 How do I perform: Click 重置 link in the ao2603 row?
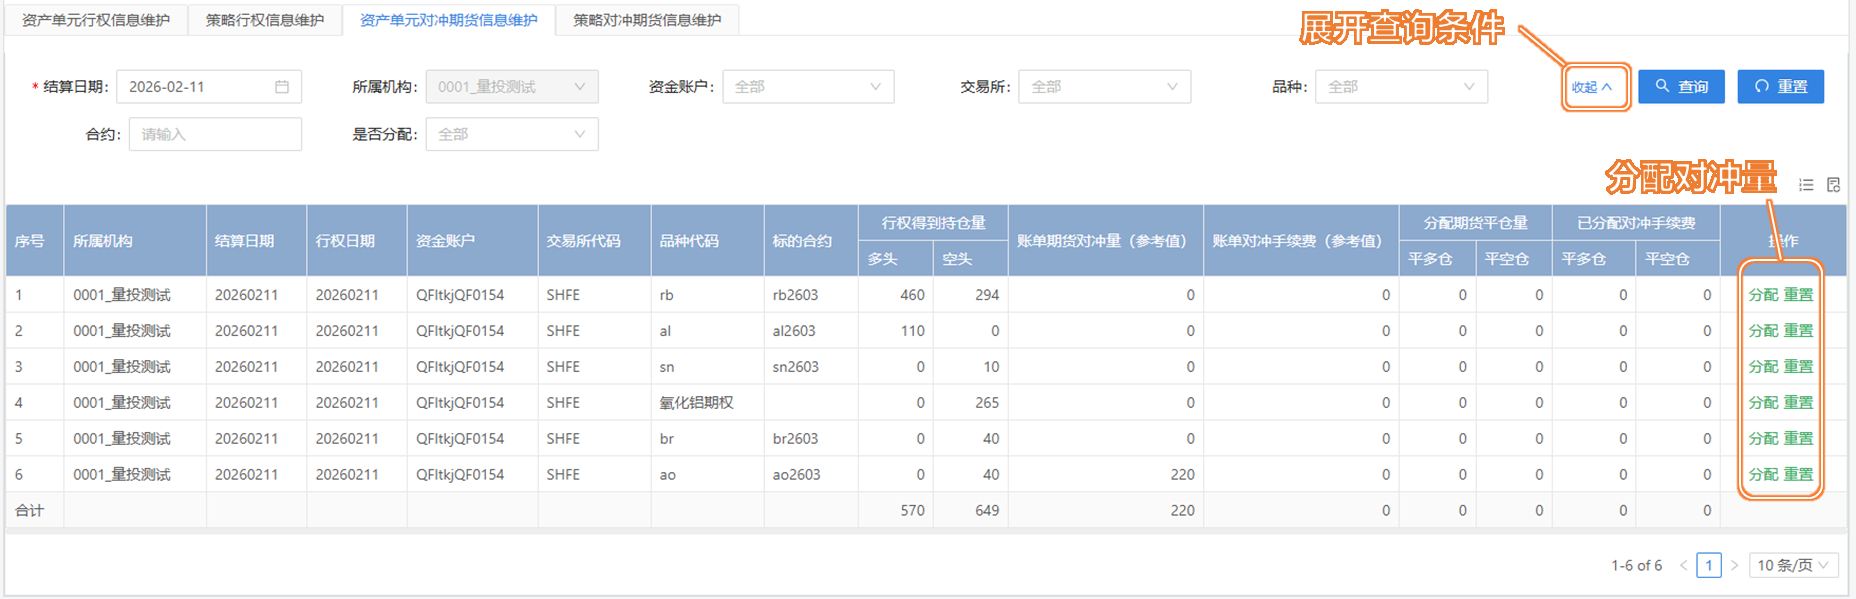pyautogui.click(x=1799, y=475)
